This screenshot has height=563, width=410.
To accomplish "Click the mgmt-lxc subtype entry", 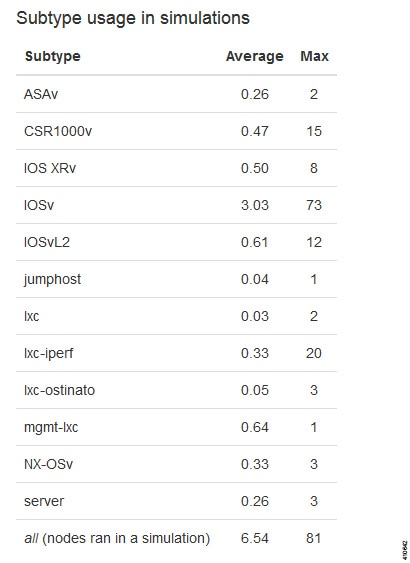I will [51, 428].
